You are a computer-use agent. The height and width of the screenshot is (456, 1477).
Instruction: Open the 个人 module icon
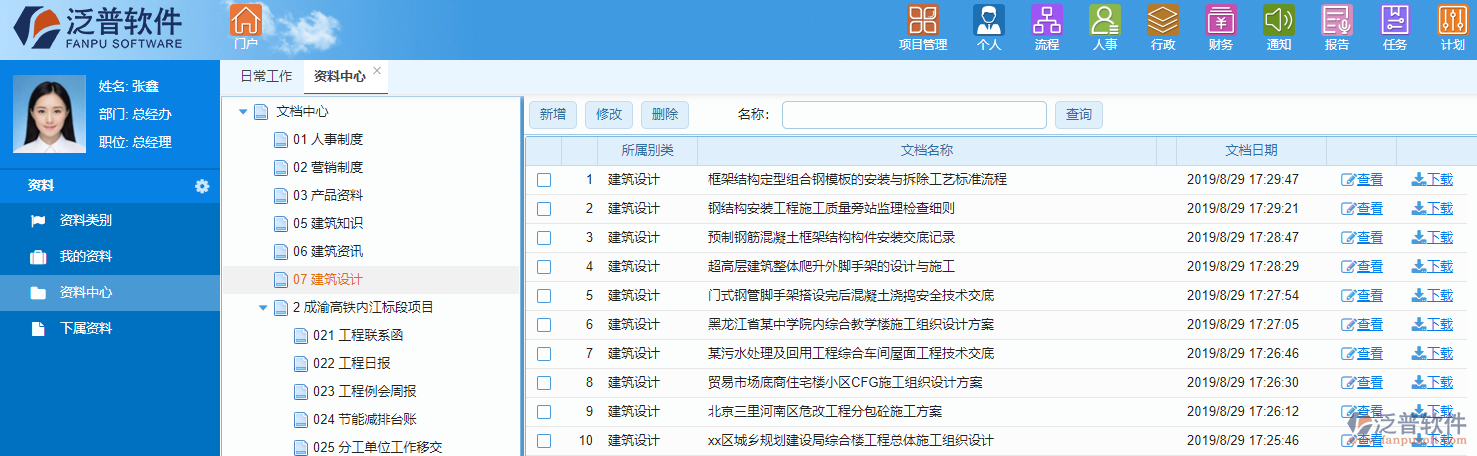989,20
